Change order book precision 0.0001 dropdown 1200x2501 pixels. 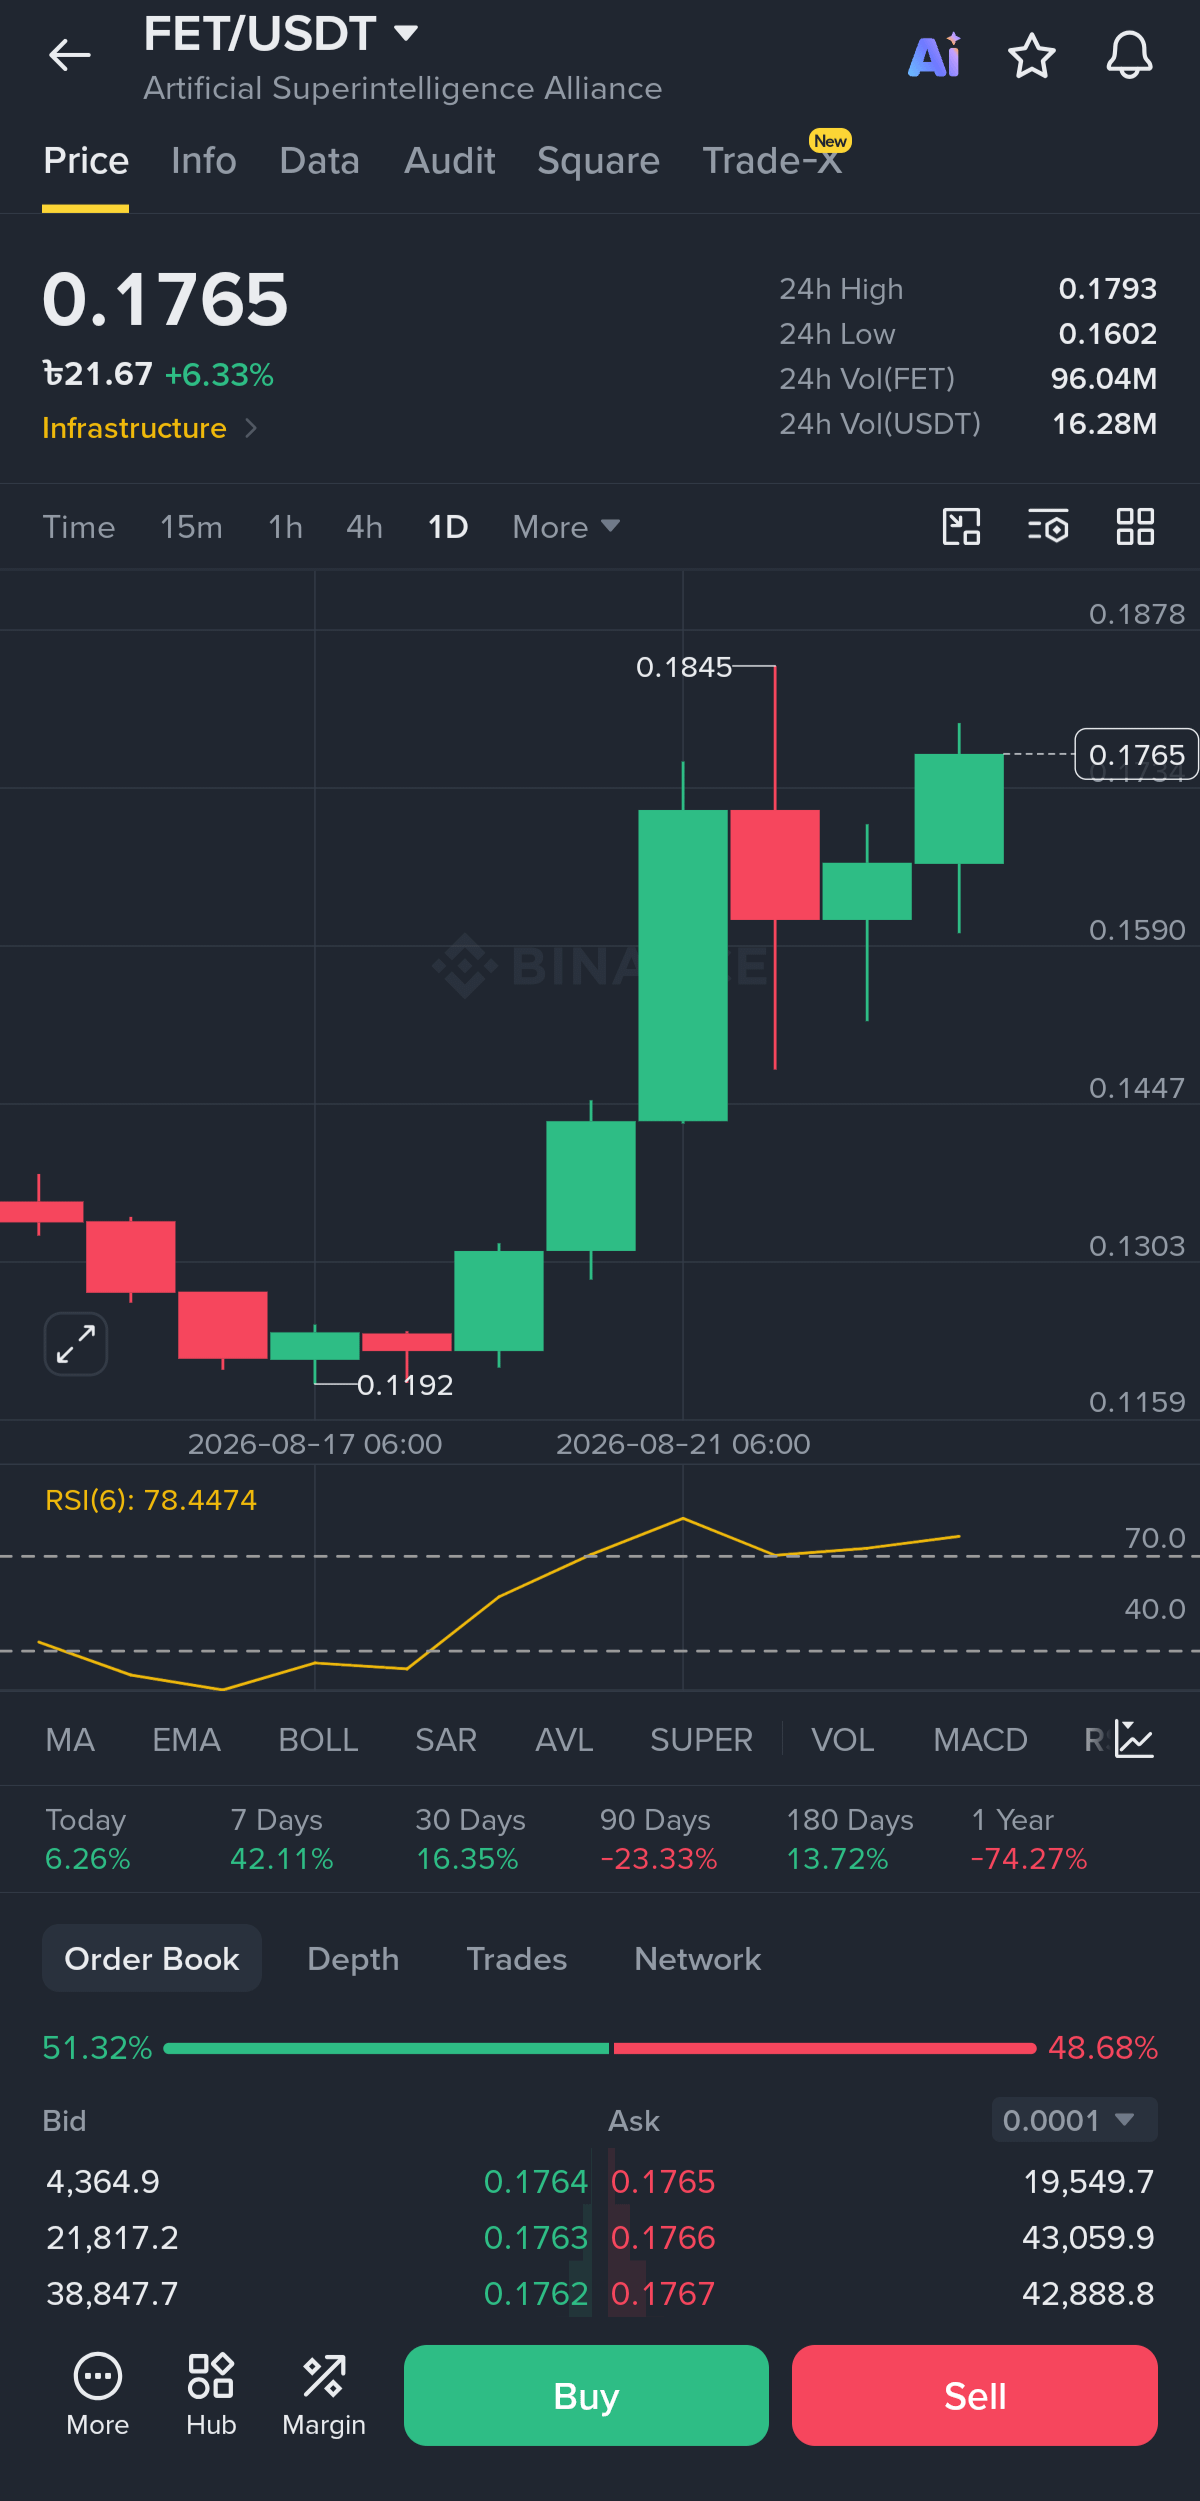click(1074, 2120)
